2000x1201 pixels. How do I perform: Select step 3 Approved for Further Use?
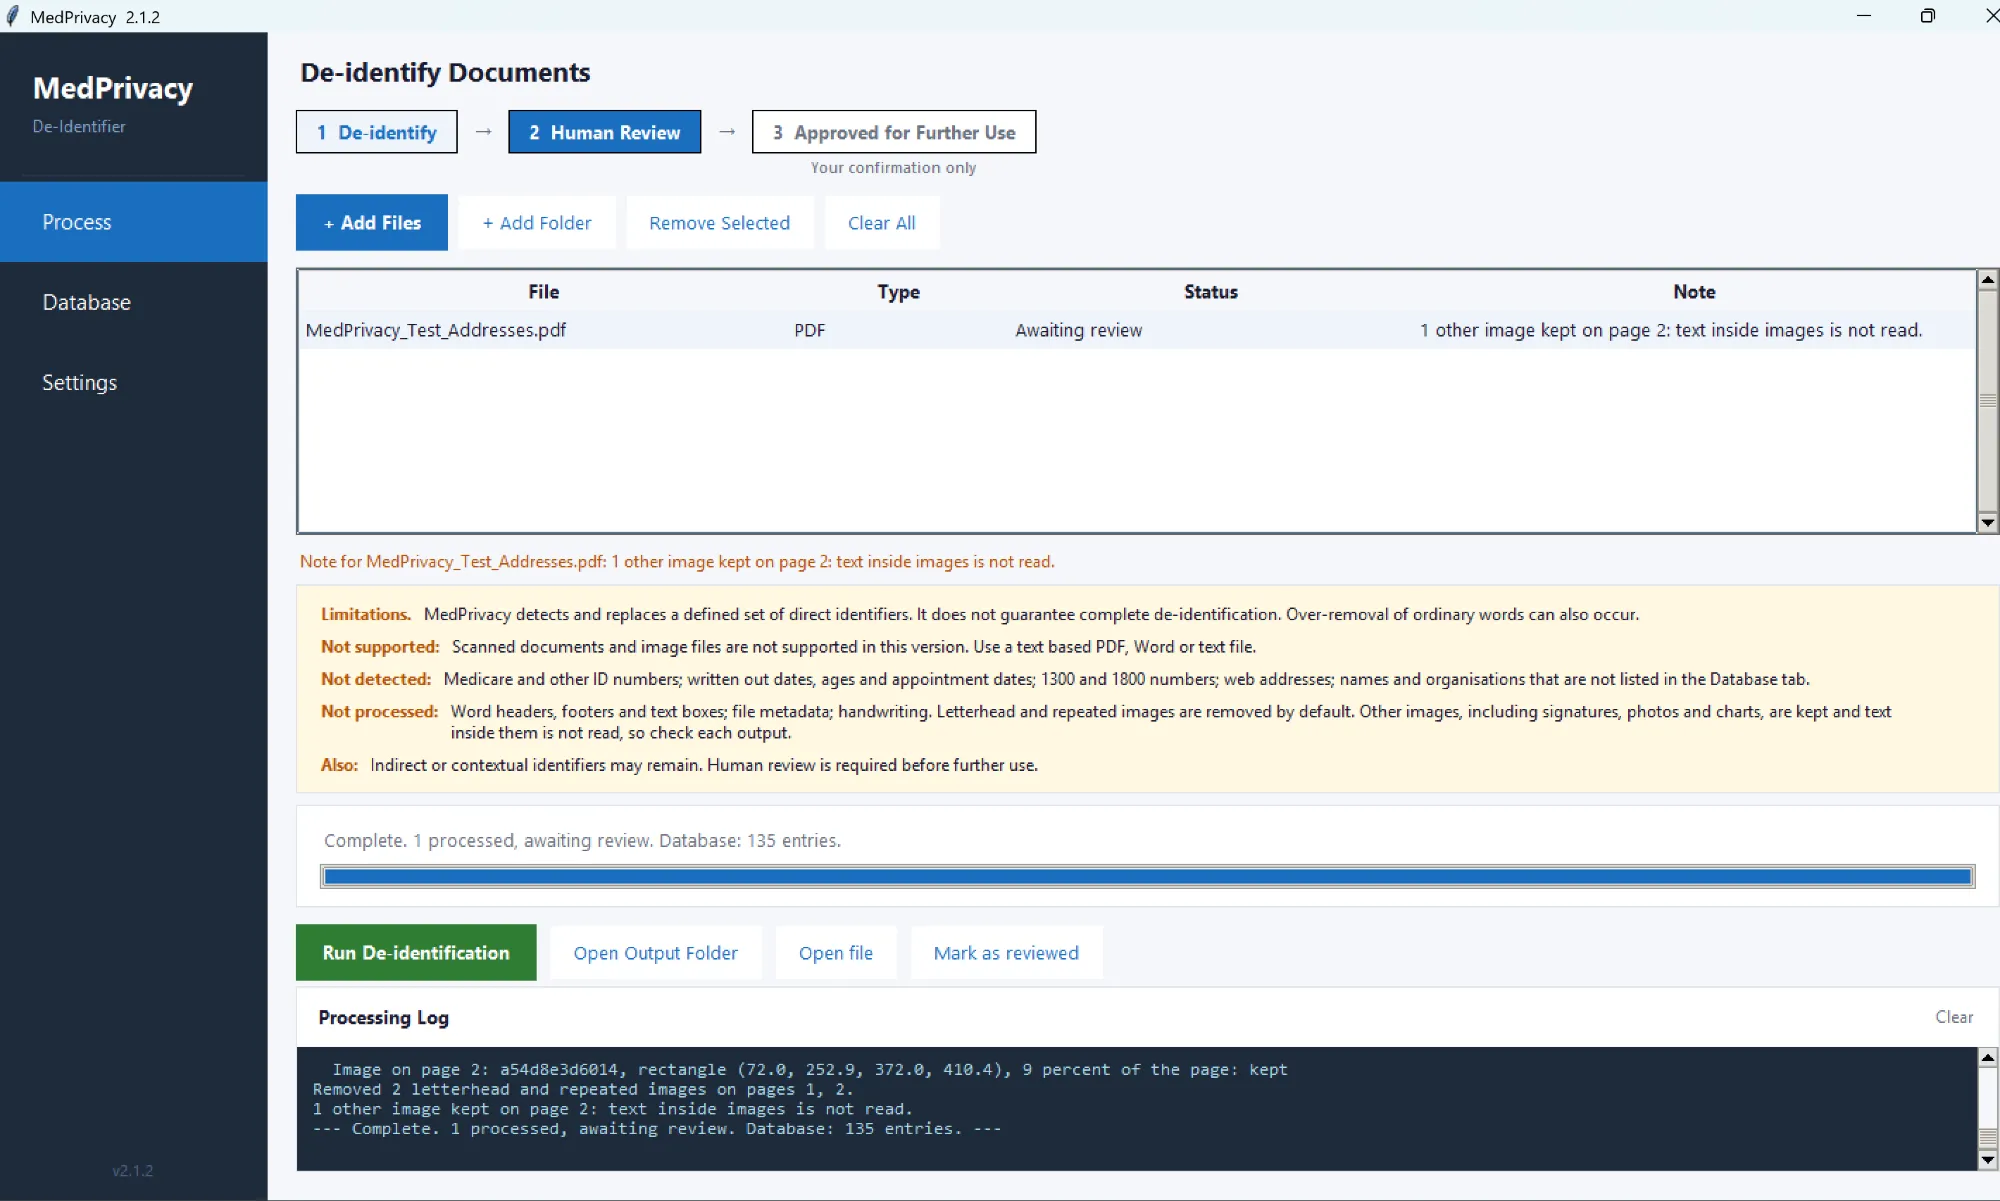894,132
